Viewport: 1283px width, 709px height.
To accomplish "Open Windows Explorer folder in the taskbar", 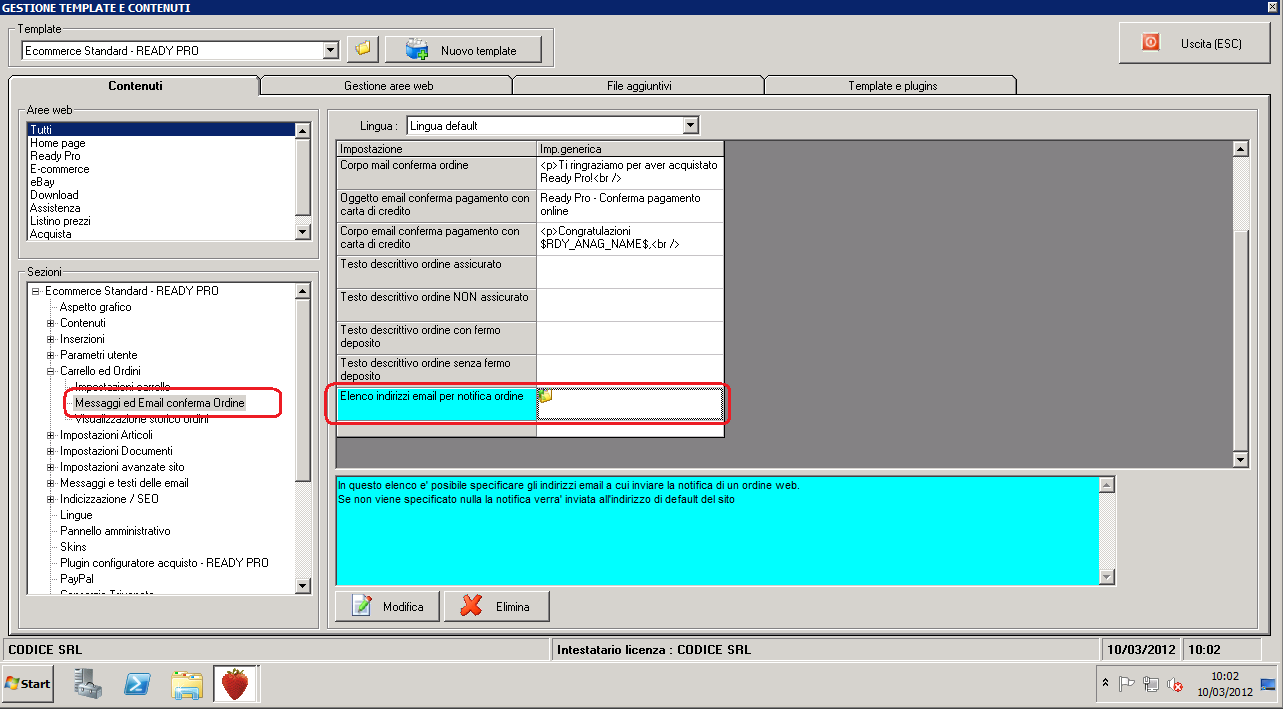I will click(x=187, y=684).
